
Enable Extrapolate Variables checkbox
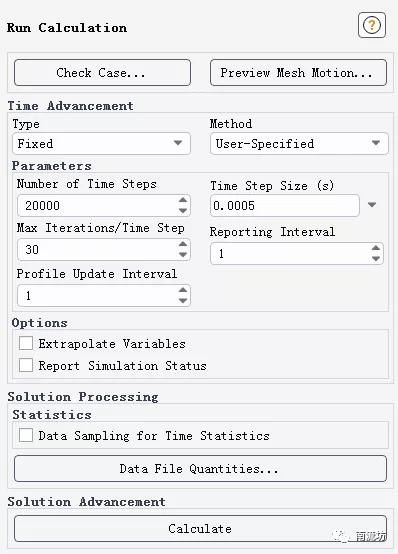pyautogui.click(x=26, y=343)
